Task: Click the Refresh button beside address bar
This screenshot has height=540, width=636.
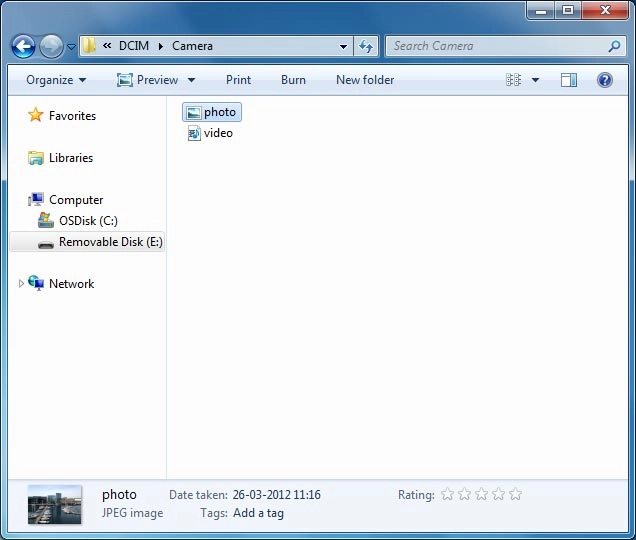Action: [x=366, y=46]
